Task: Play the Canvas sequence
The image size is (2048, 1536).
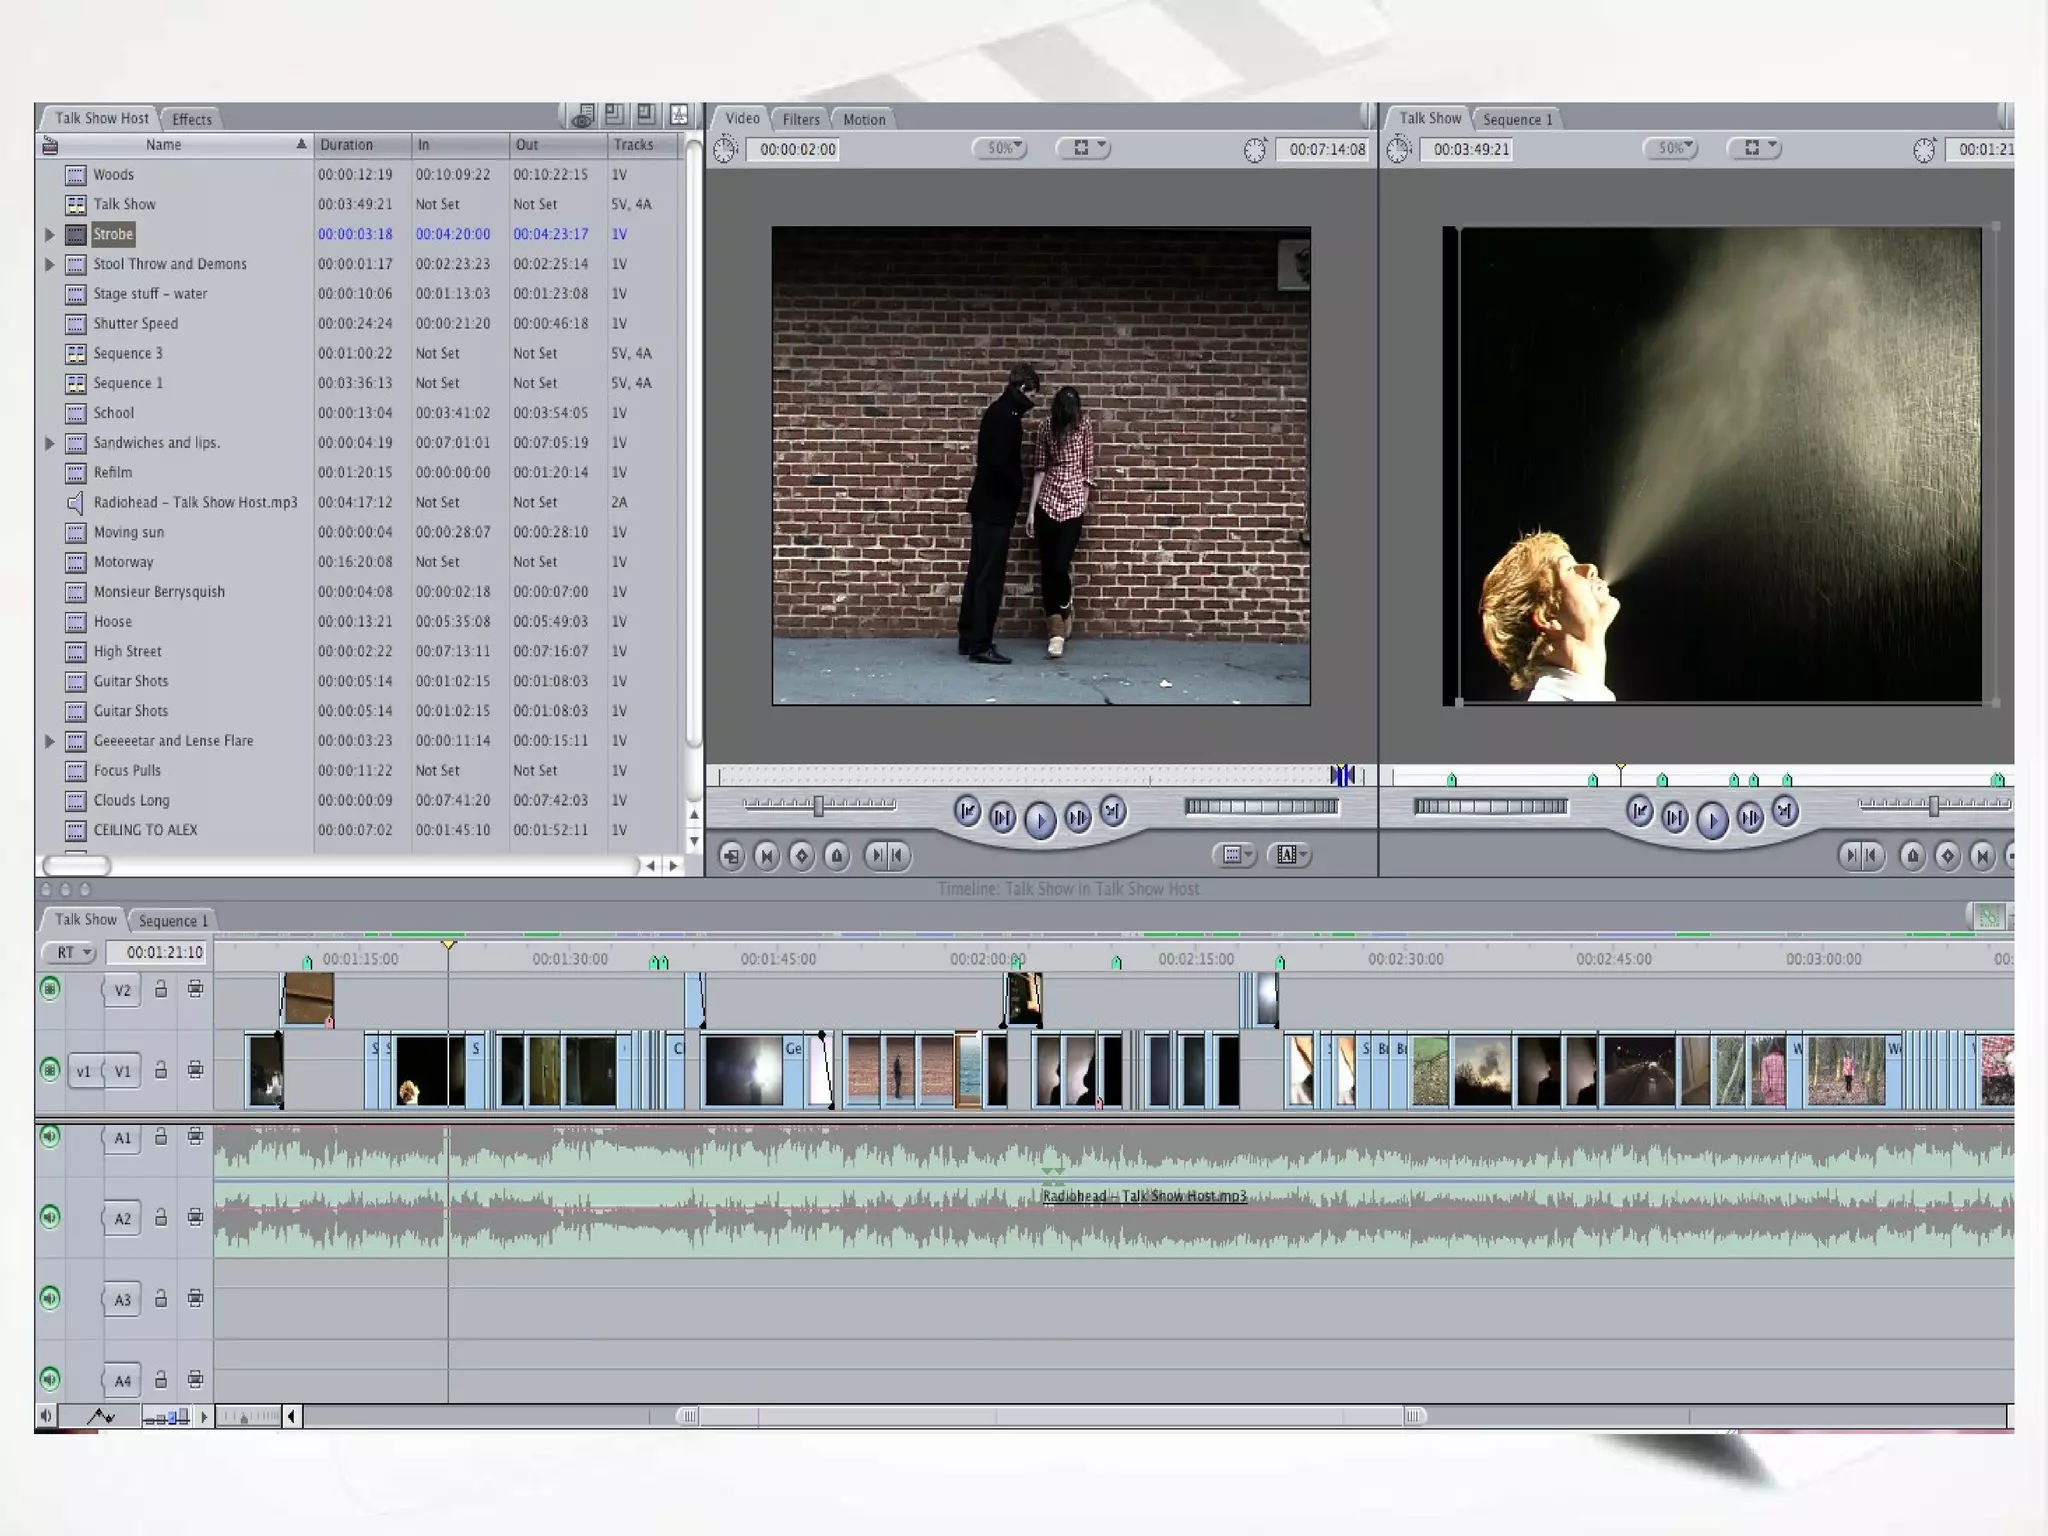Action: coord(1712,820)
